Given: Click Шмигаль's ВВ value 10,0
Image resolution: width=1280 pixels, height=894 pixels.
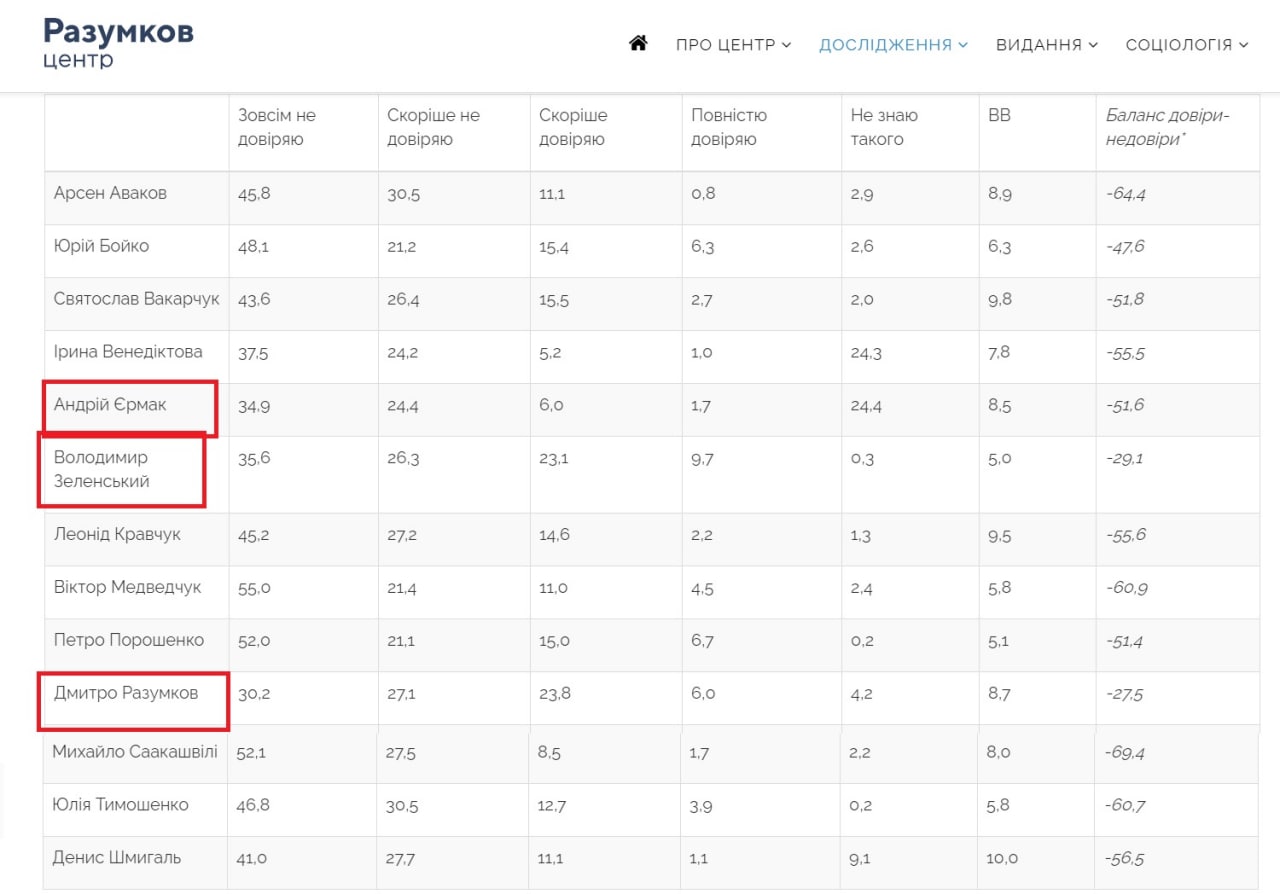Looking at the screenshot, I should [1001, 859].
